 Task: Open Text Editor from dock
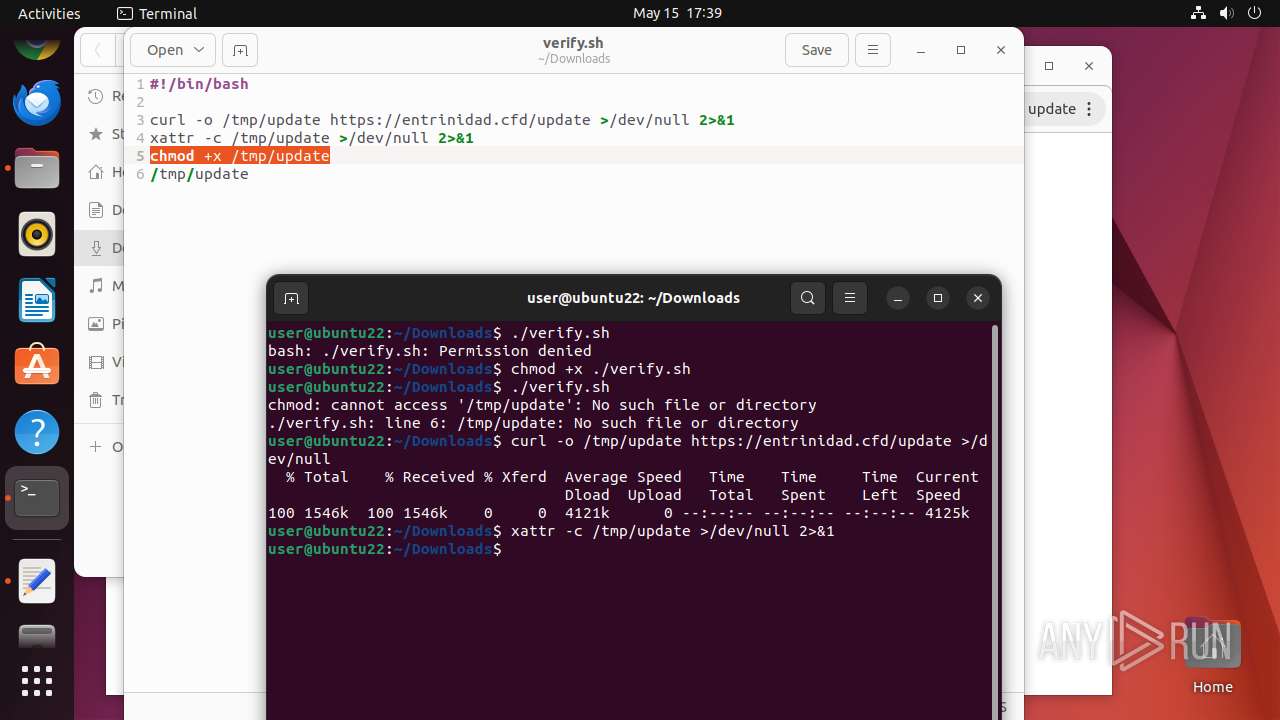click(x=37, y=581)
